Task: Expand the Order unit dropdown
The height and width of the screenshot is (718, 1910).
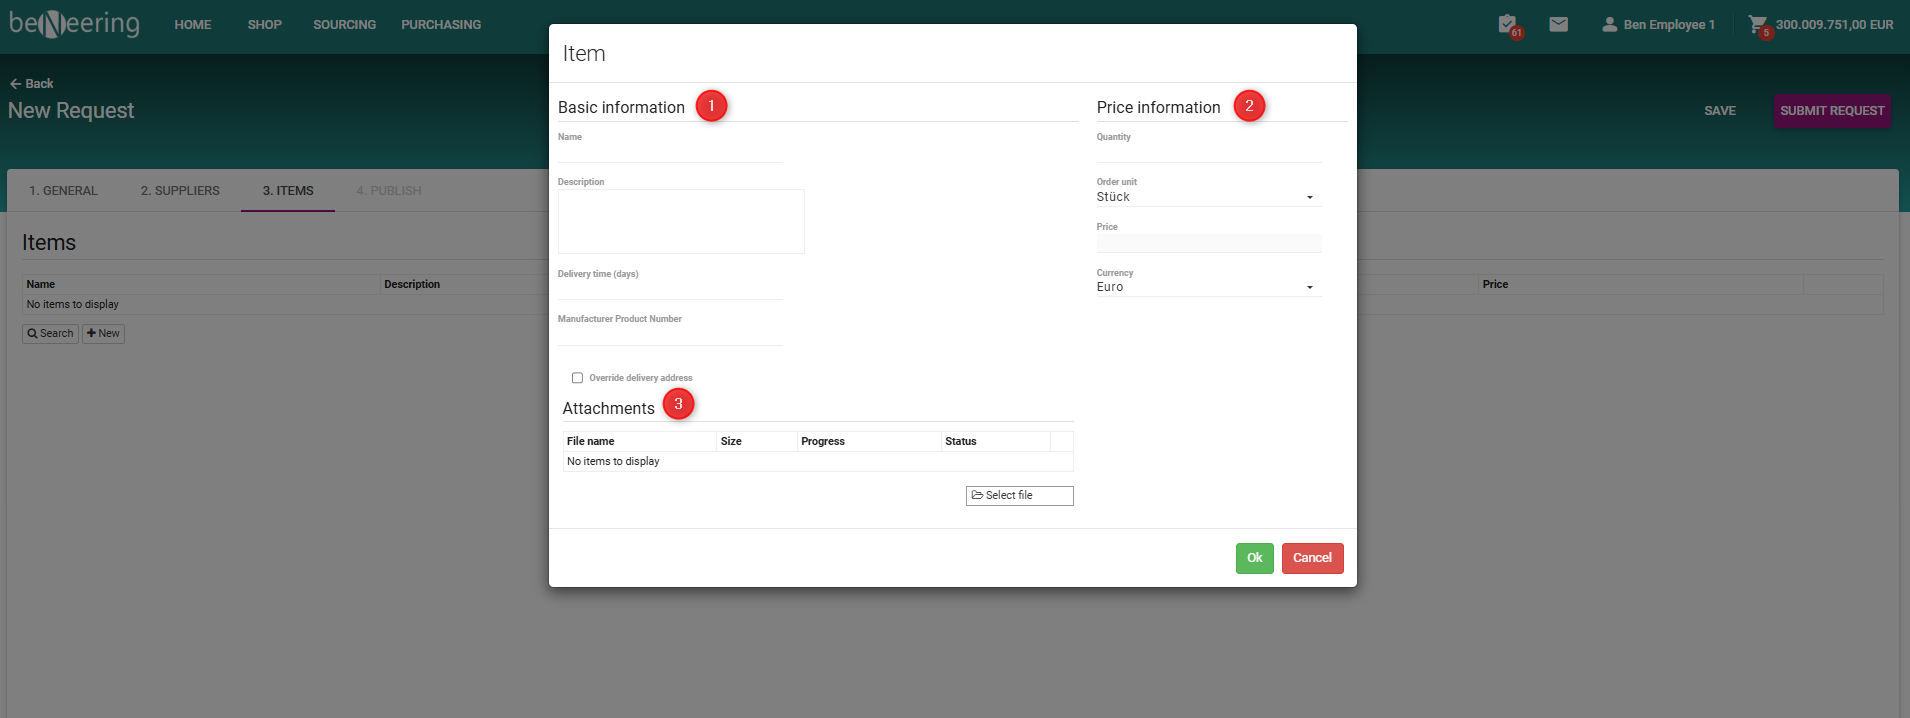Action: coord(1208,197)
